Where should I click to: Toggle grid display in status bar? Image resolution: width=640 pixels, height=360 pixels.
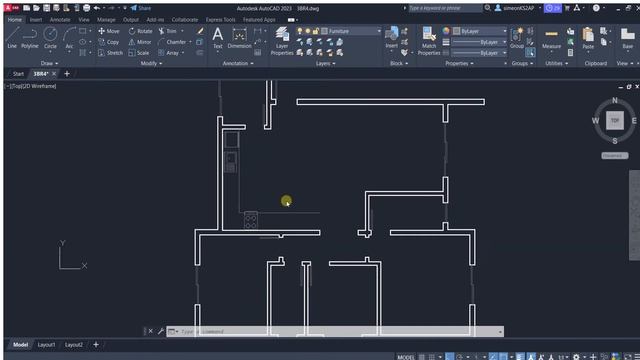click(422, 357)
